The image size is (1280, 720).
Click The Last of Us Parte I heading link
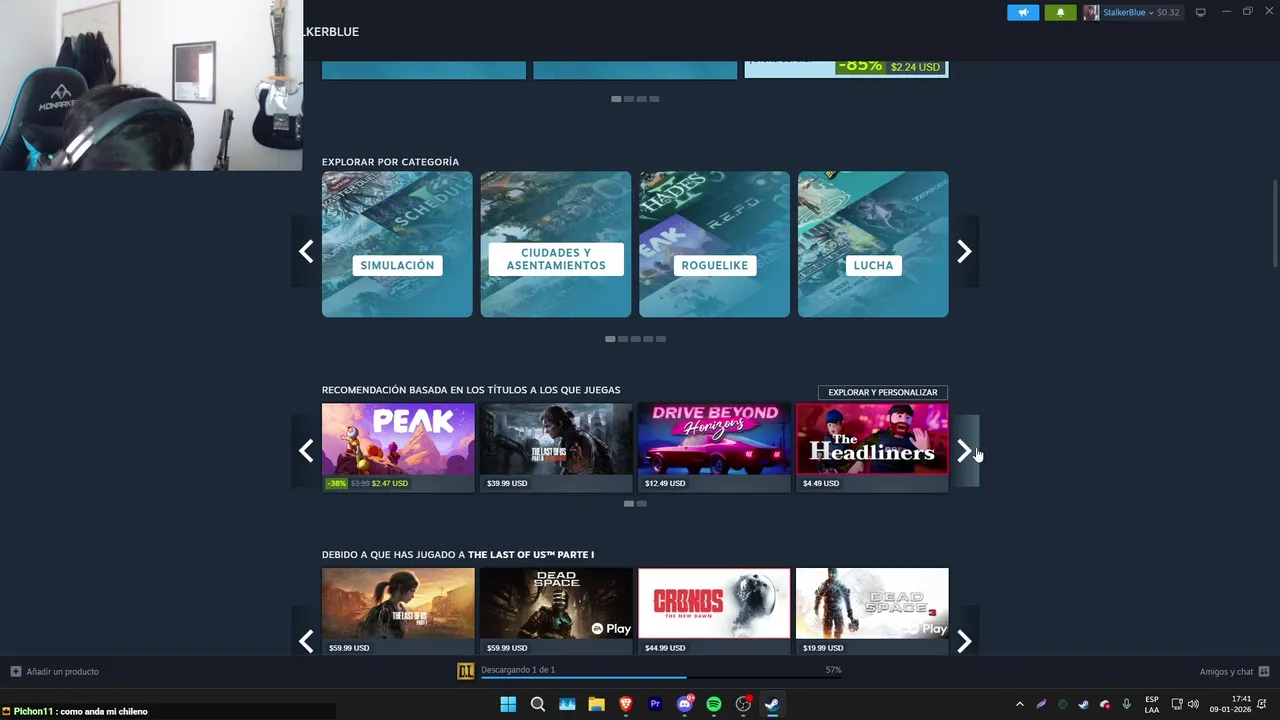click(531, 555)
